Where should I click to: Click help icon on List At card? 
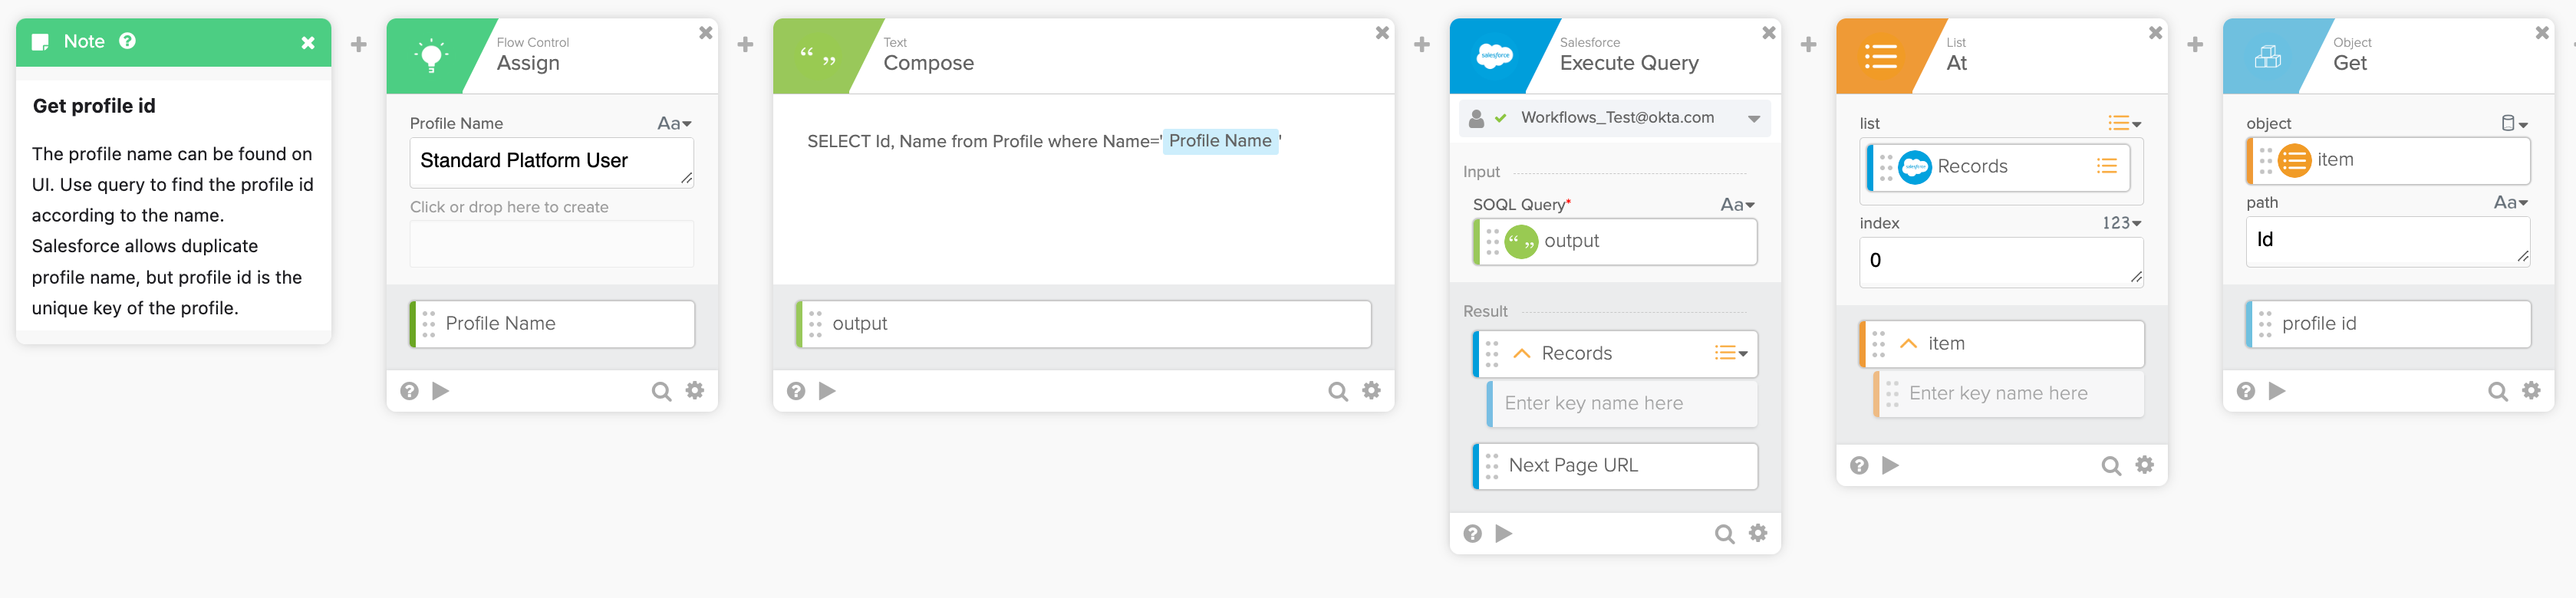pos(1859,466)
